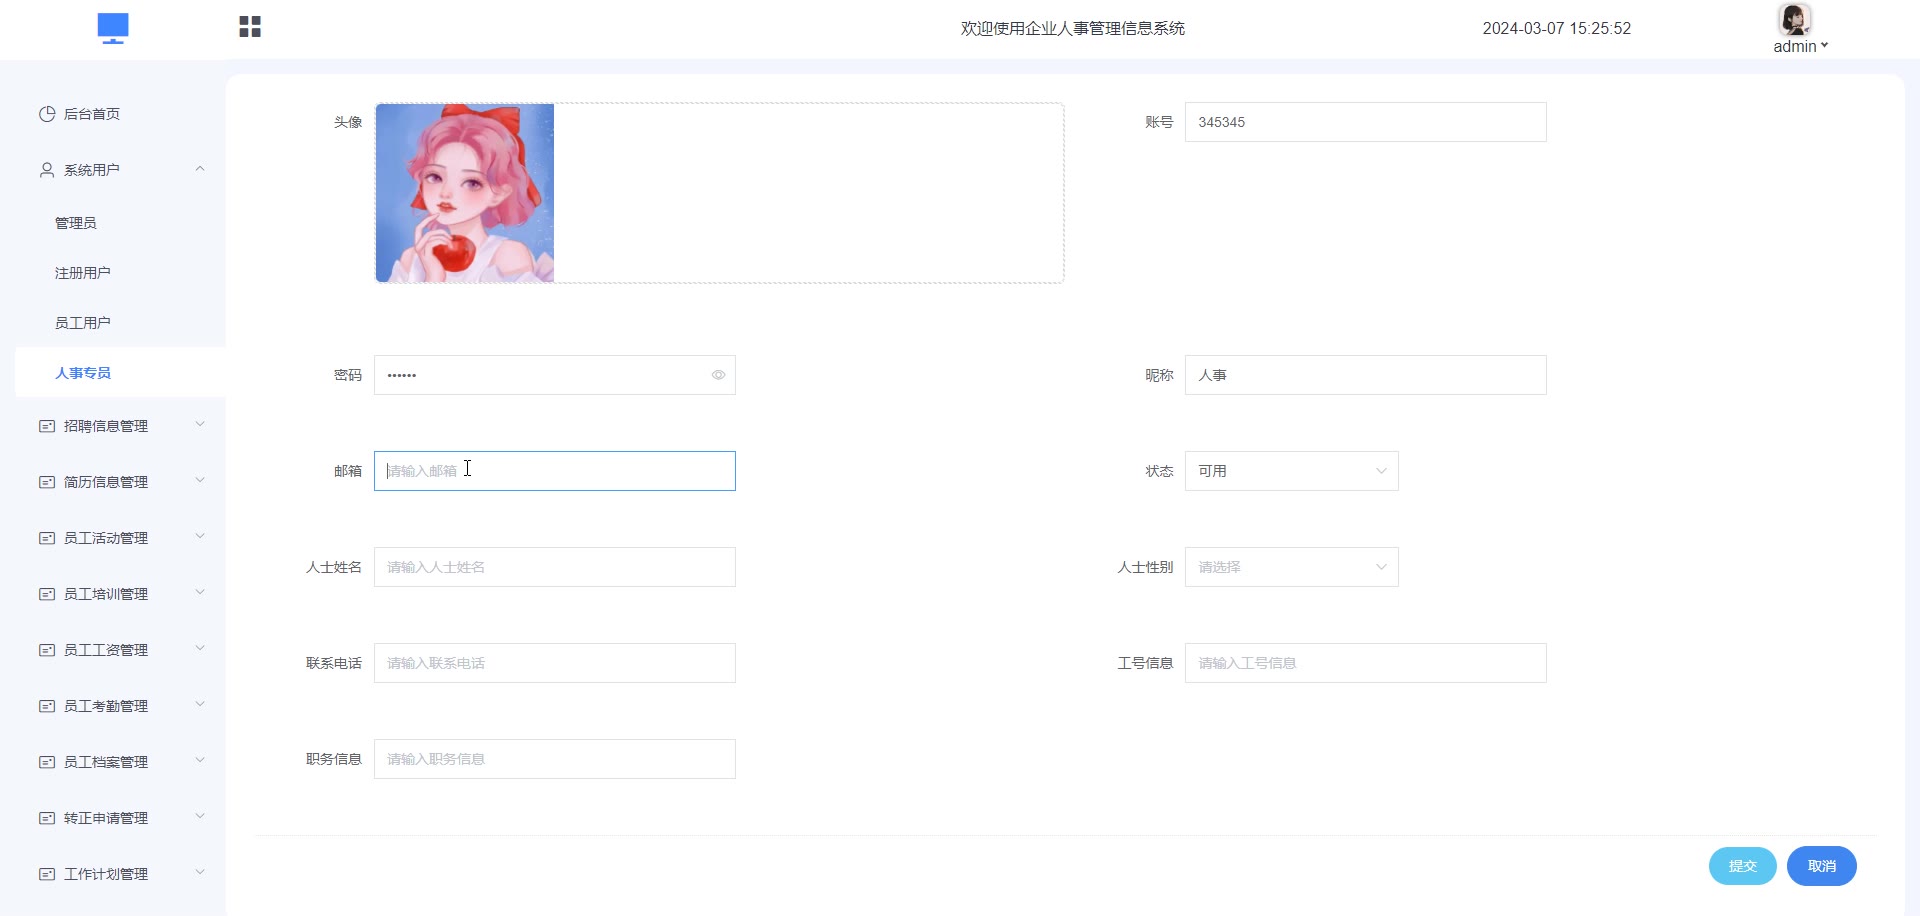Submit the form with 提交 button
The width and height of the screenshot is (1920, 916).
1743,866
